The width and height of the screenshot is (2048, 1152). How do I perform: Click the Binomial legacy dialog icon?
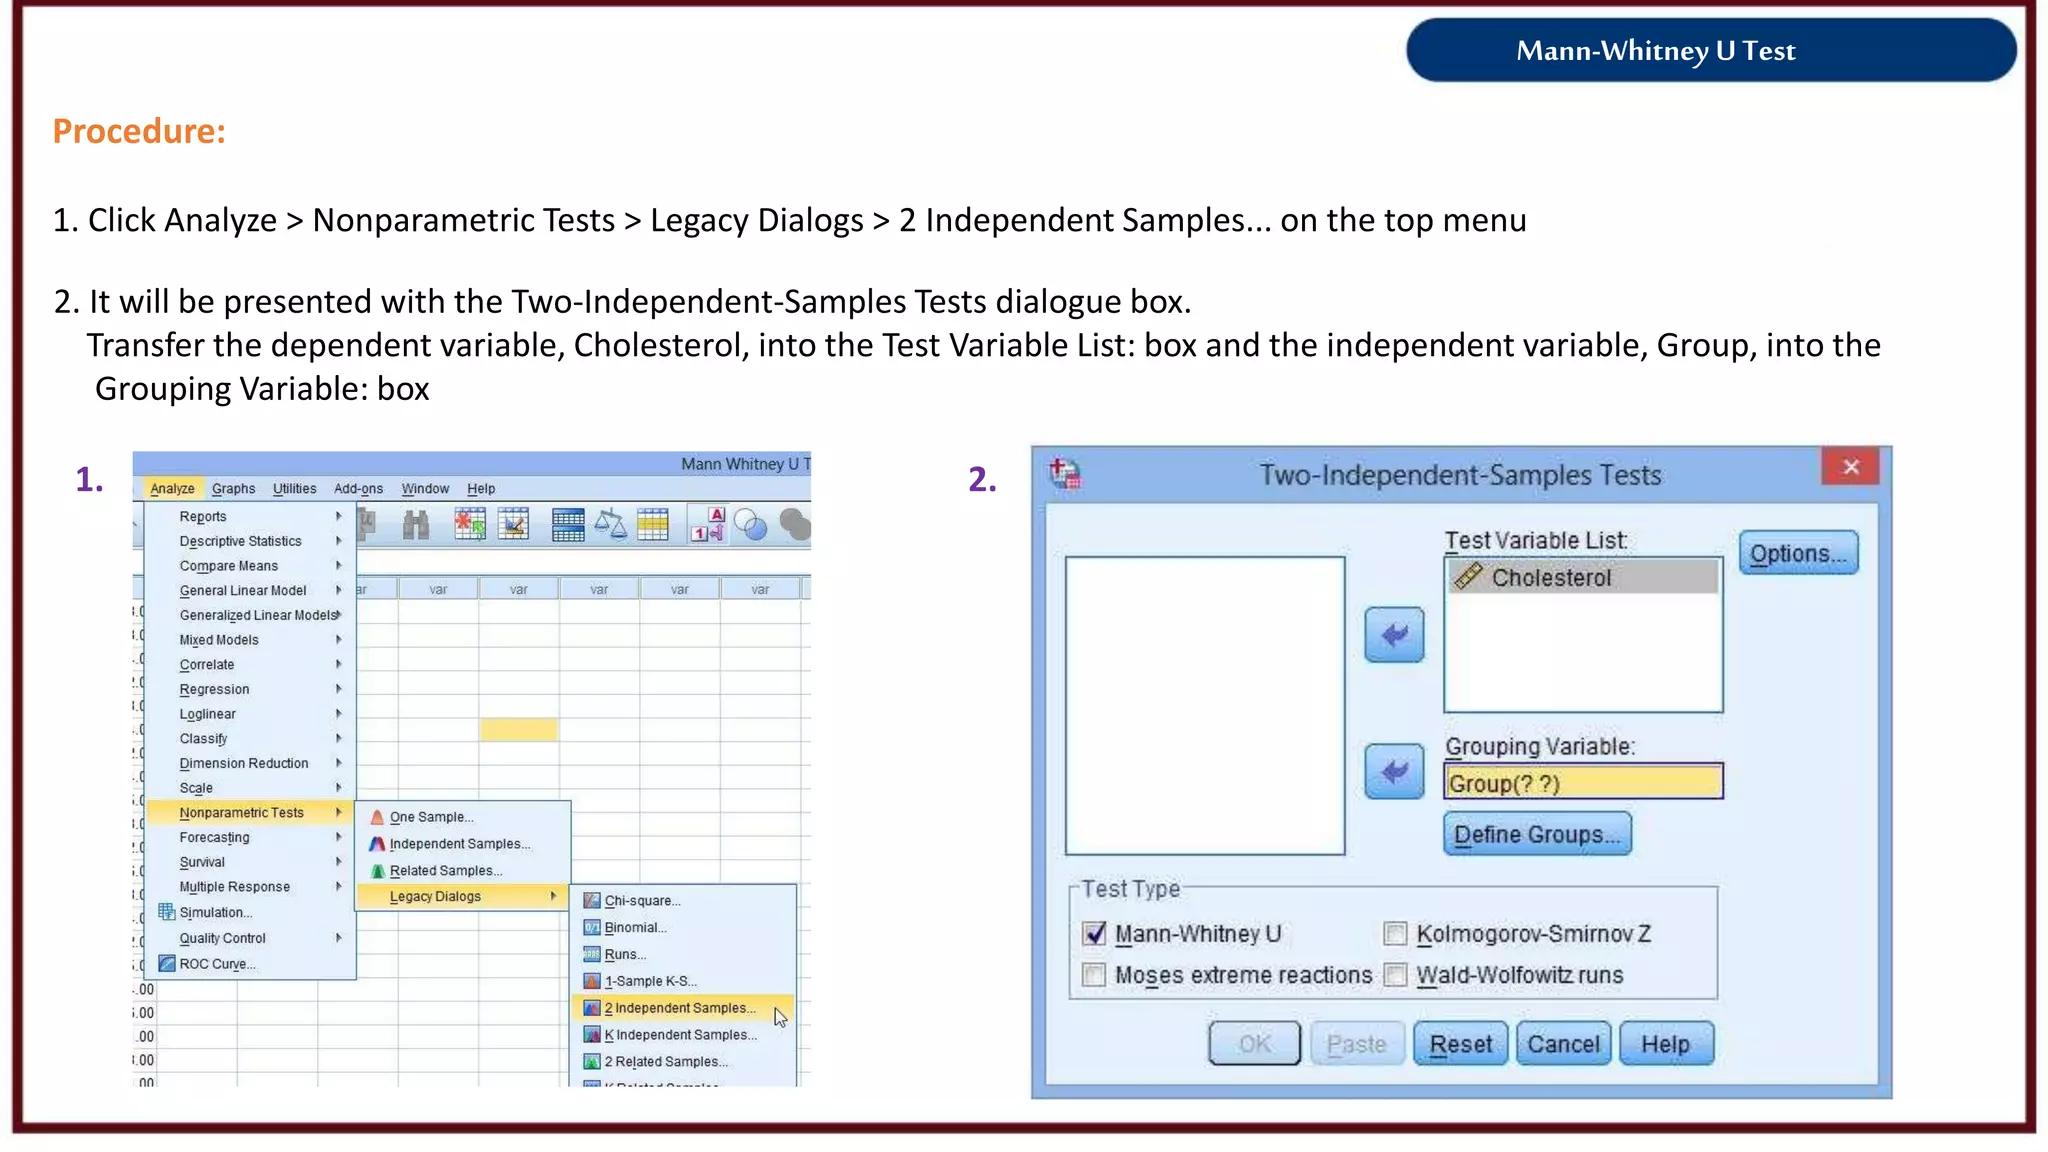592,928
